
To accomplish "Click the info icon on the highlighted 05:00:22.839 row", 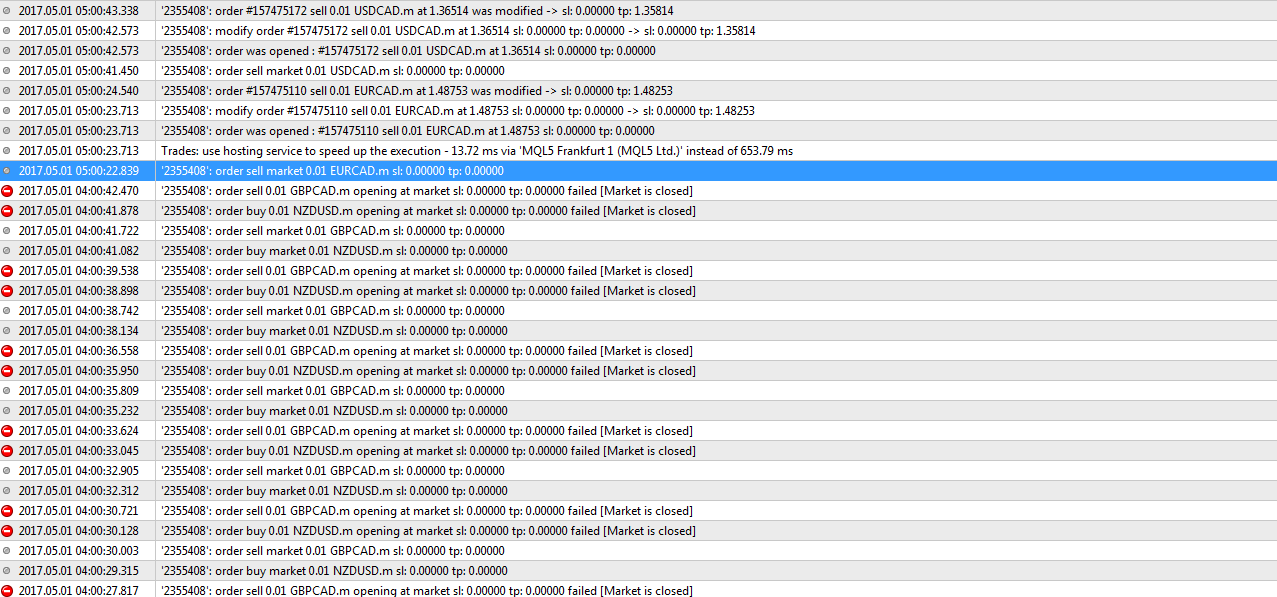I will click(x=7, y=171).
